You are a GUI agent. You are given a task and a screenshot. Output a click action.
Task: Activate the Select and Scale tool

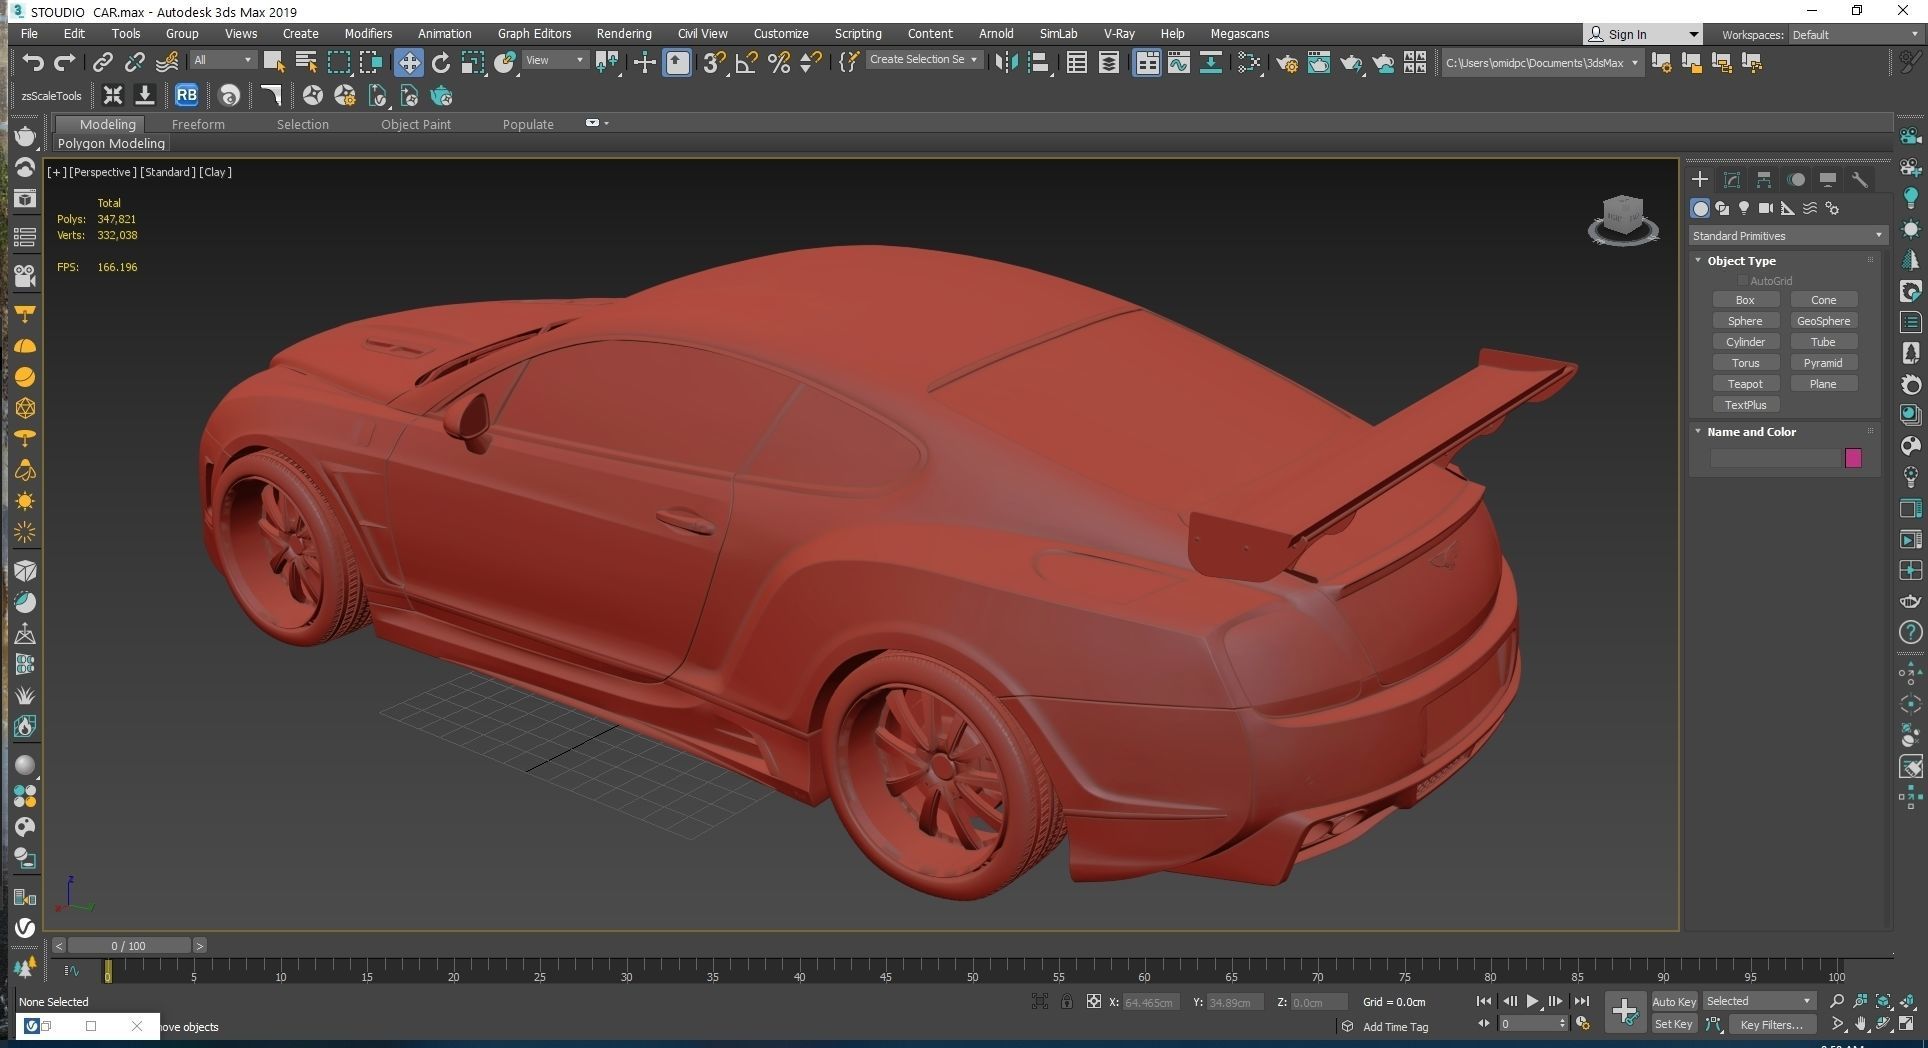(473, 63)
